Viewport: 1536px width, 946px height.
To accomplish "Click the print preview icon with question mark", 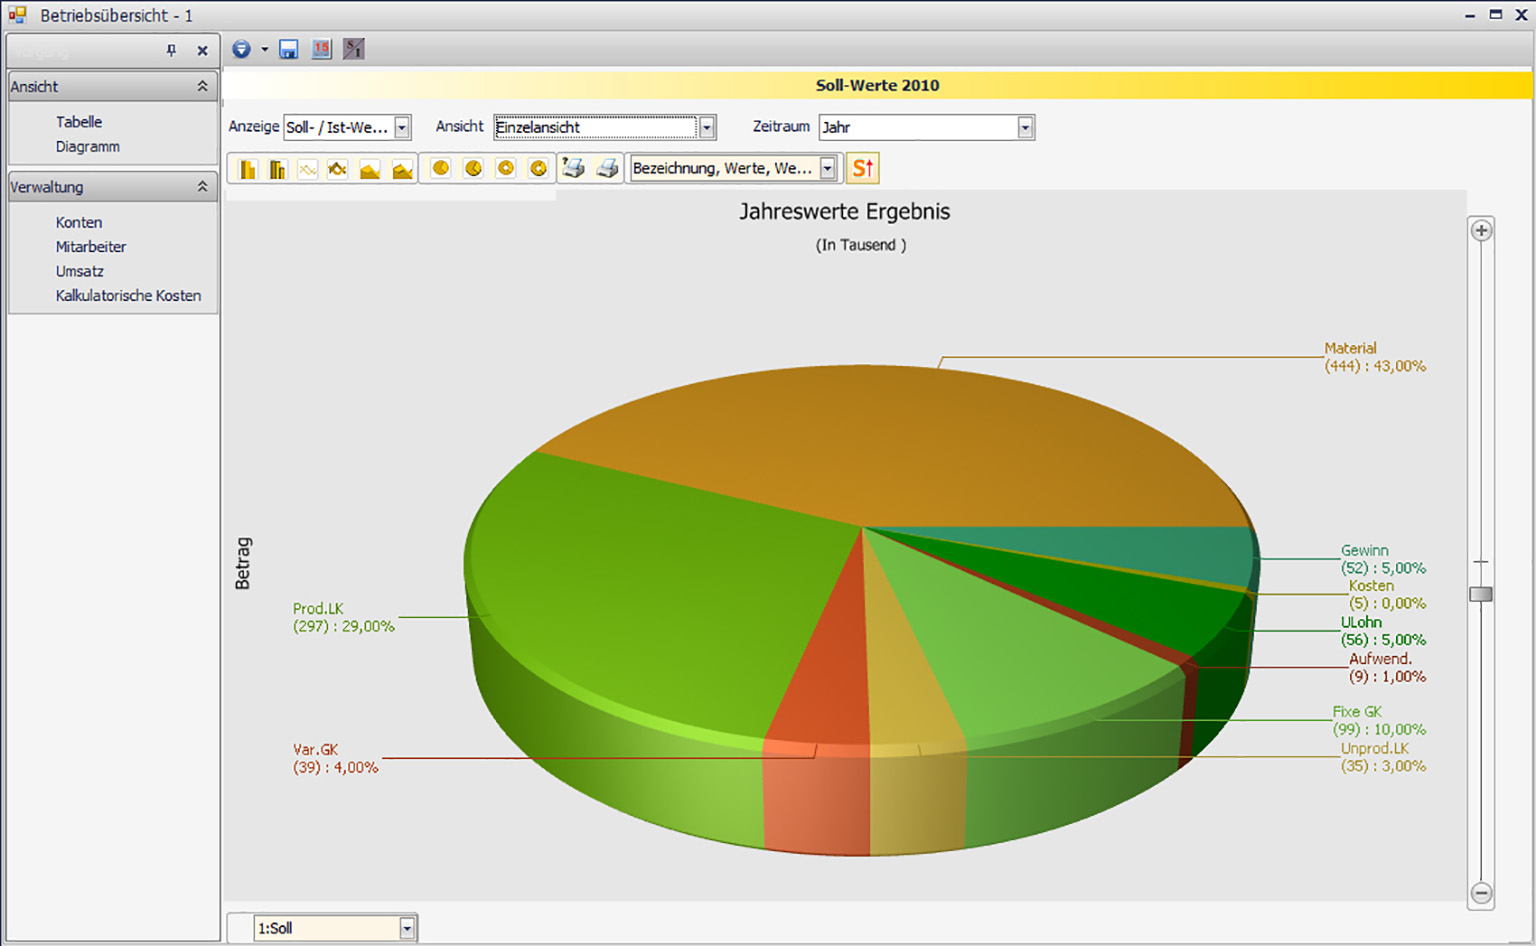I will pos(573,168).
